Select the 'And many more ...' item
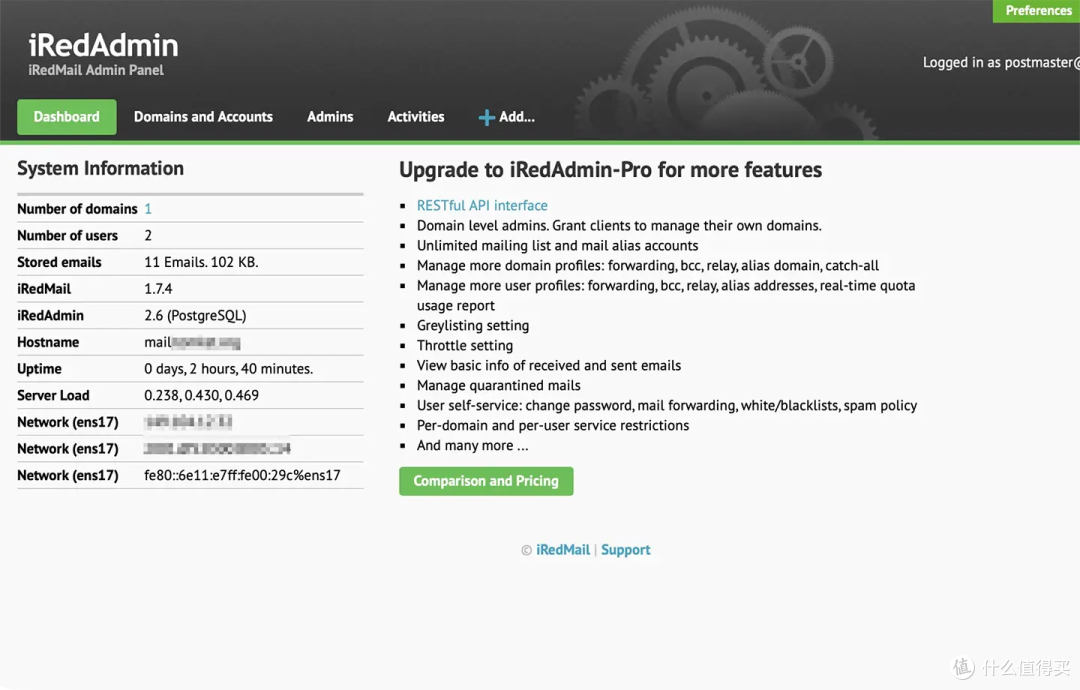1080x690 pixels. click(472, 446)
